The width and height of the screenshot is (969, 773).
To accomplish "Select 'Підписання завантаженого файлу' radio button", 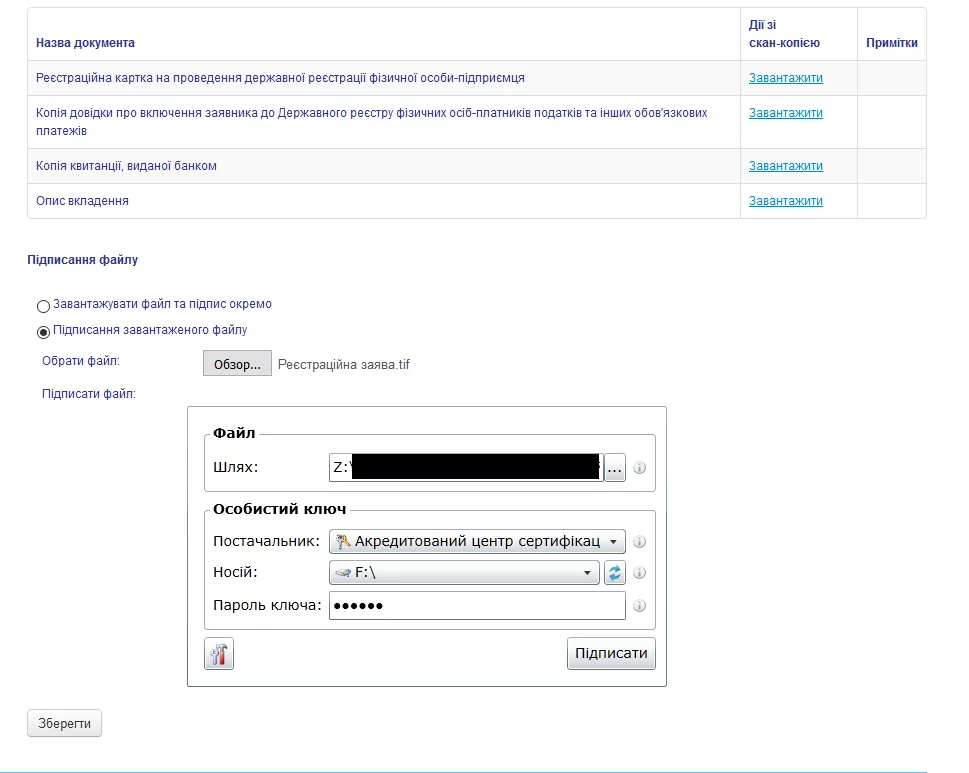I will (x=43, y=332).
